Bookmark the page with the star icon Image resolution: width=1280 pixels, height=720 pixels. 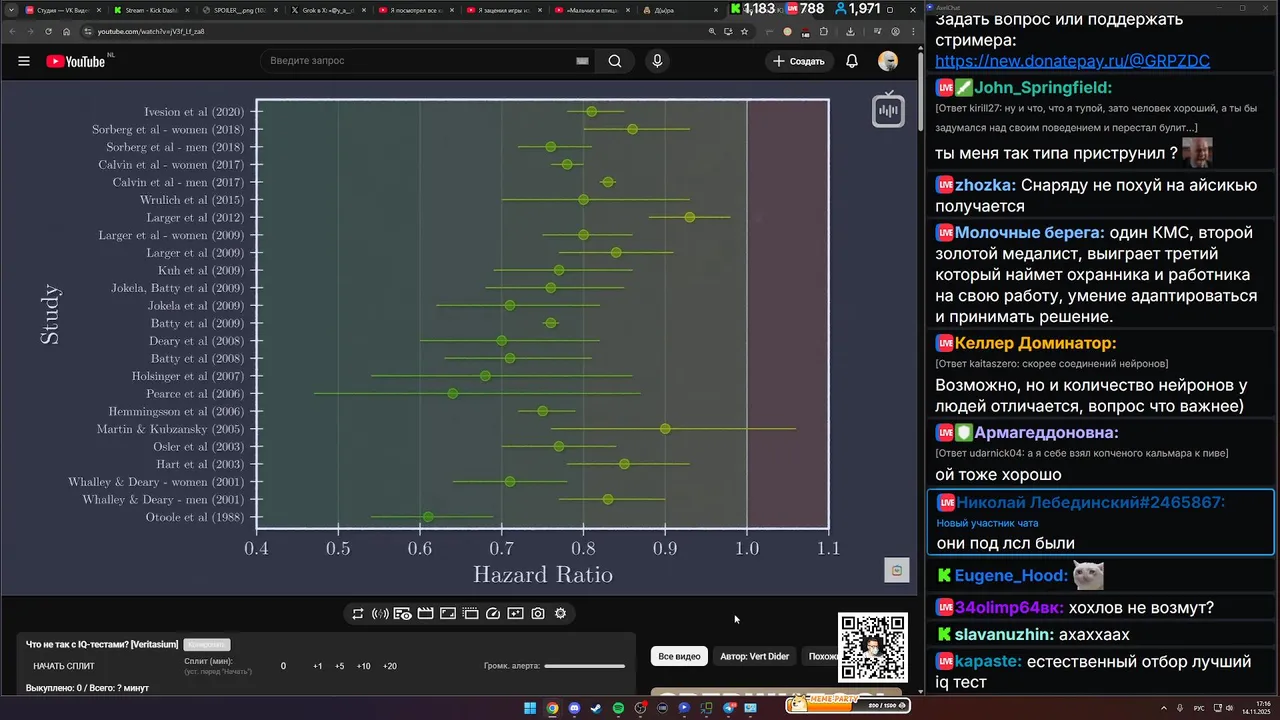click(x=745, y=31)
